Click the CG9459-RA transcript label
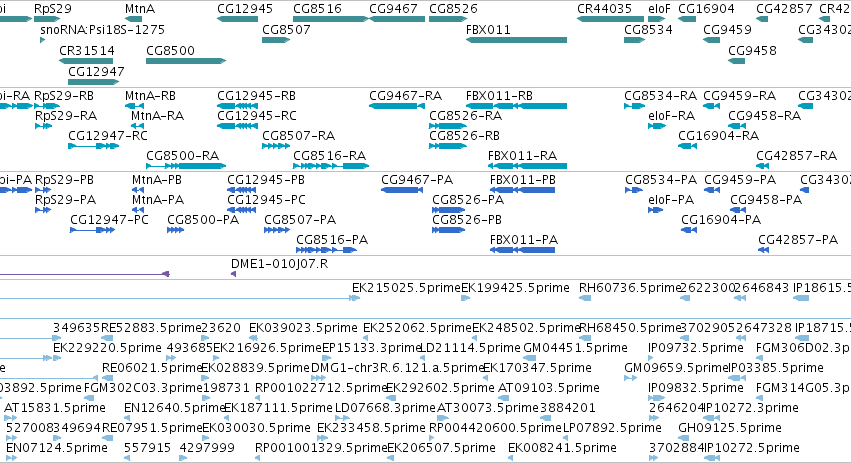This screenshot has height=463, width=851. 740,96
